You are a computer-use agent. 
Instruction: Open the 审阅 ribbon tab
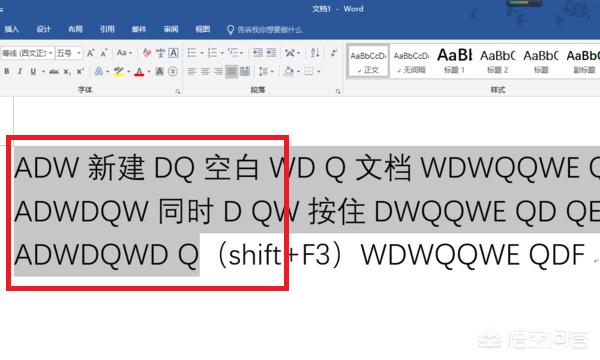click(171, 29)
